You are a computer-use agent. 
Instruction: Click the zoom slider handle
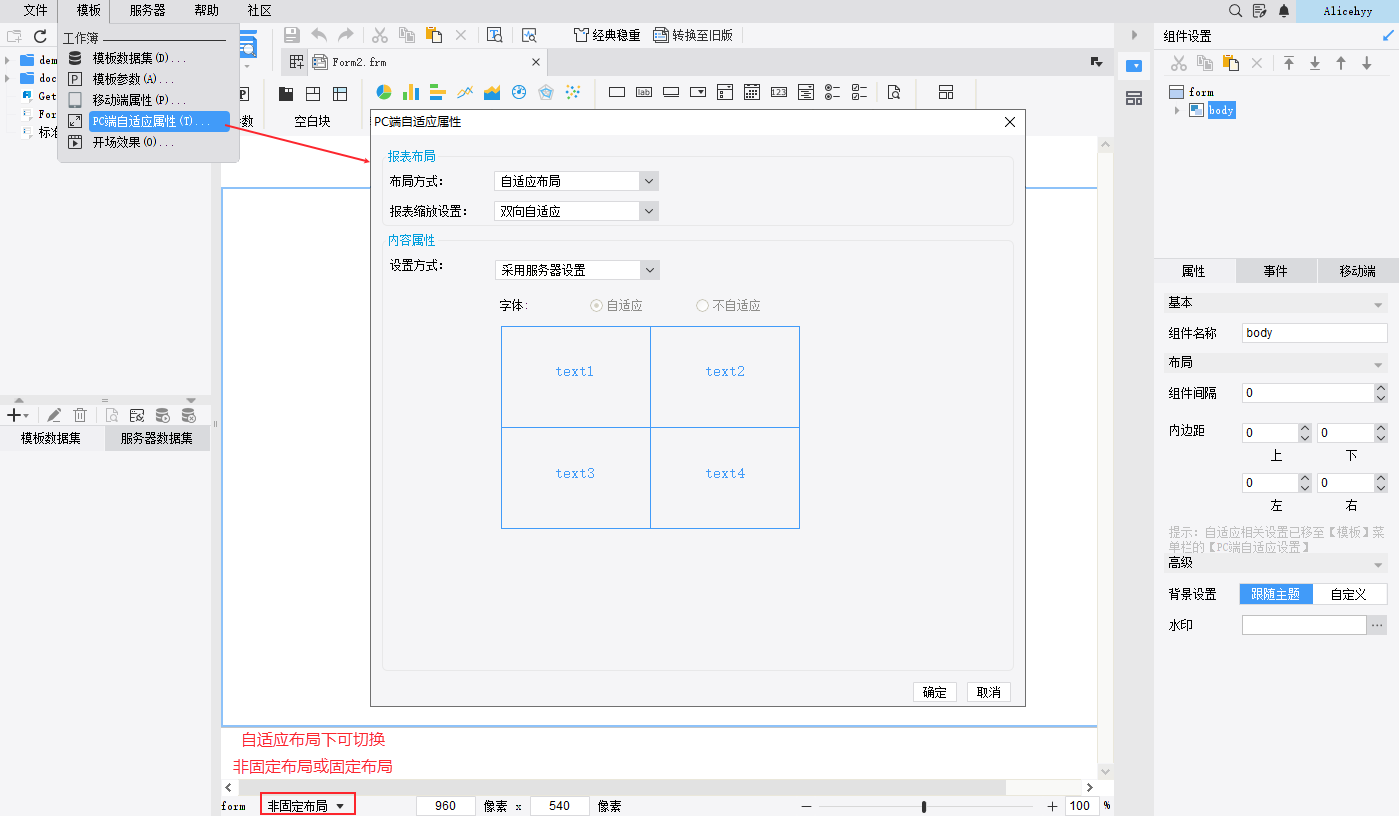pos(924,806)
